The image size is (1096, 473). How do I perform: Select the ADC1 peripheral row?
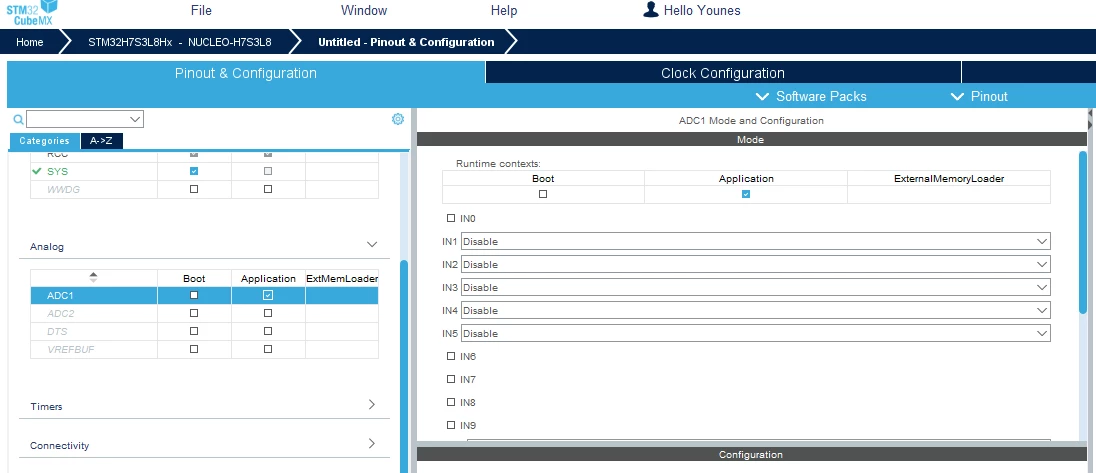click(204, 296)
